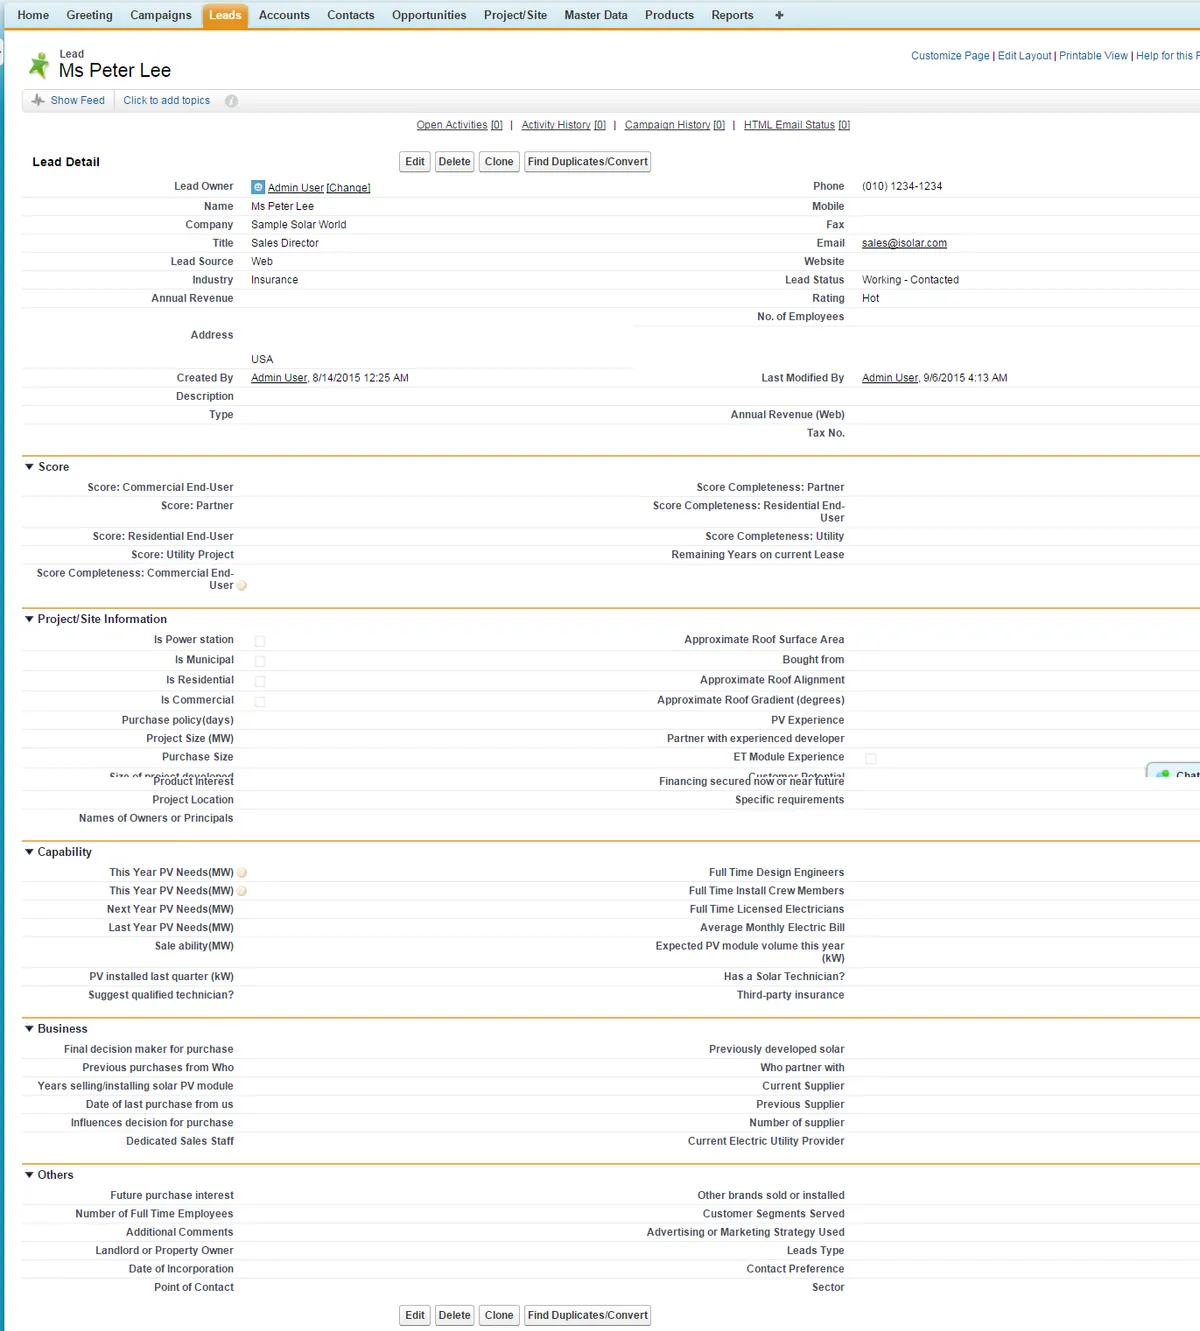This screenshot has width=1200, height=1331.
Task: Click Admin User link in Created By
Action: 279,378
